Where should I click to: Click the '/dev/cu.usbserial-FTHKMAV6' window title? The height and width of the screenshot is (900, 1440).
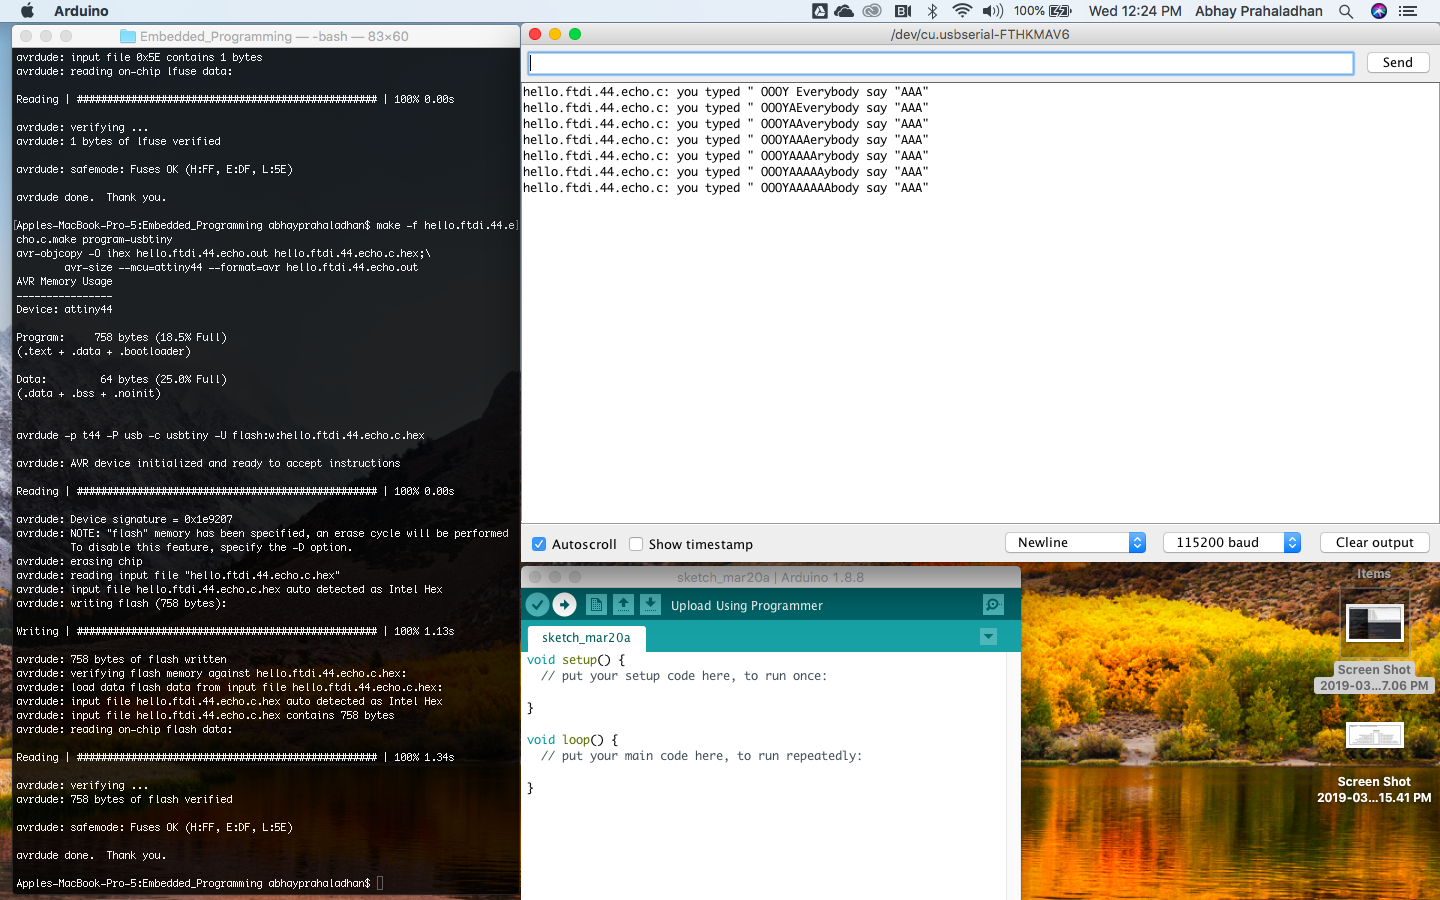pos(980,34)
